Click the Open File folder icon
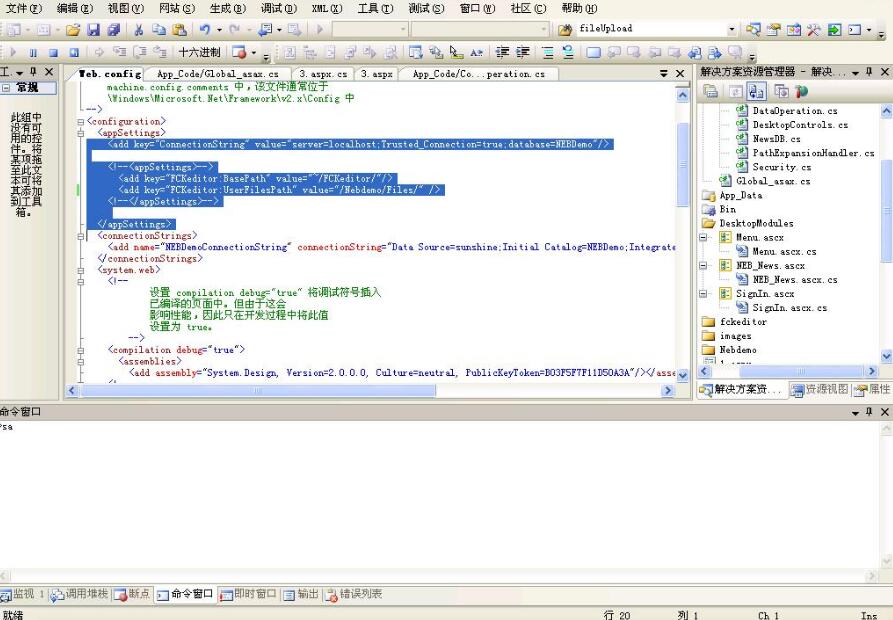The height and width of the screenshot is (620, 893). point(73,30)
